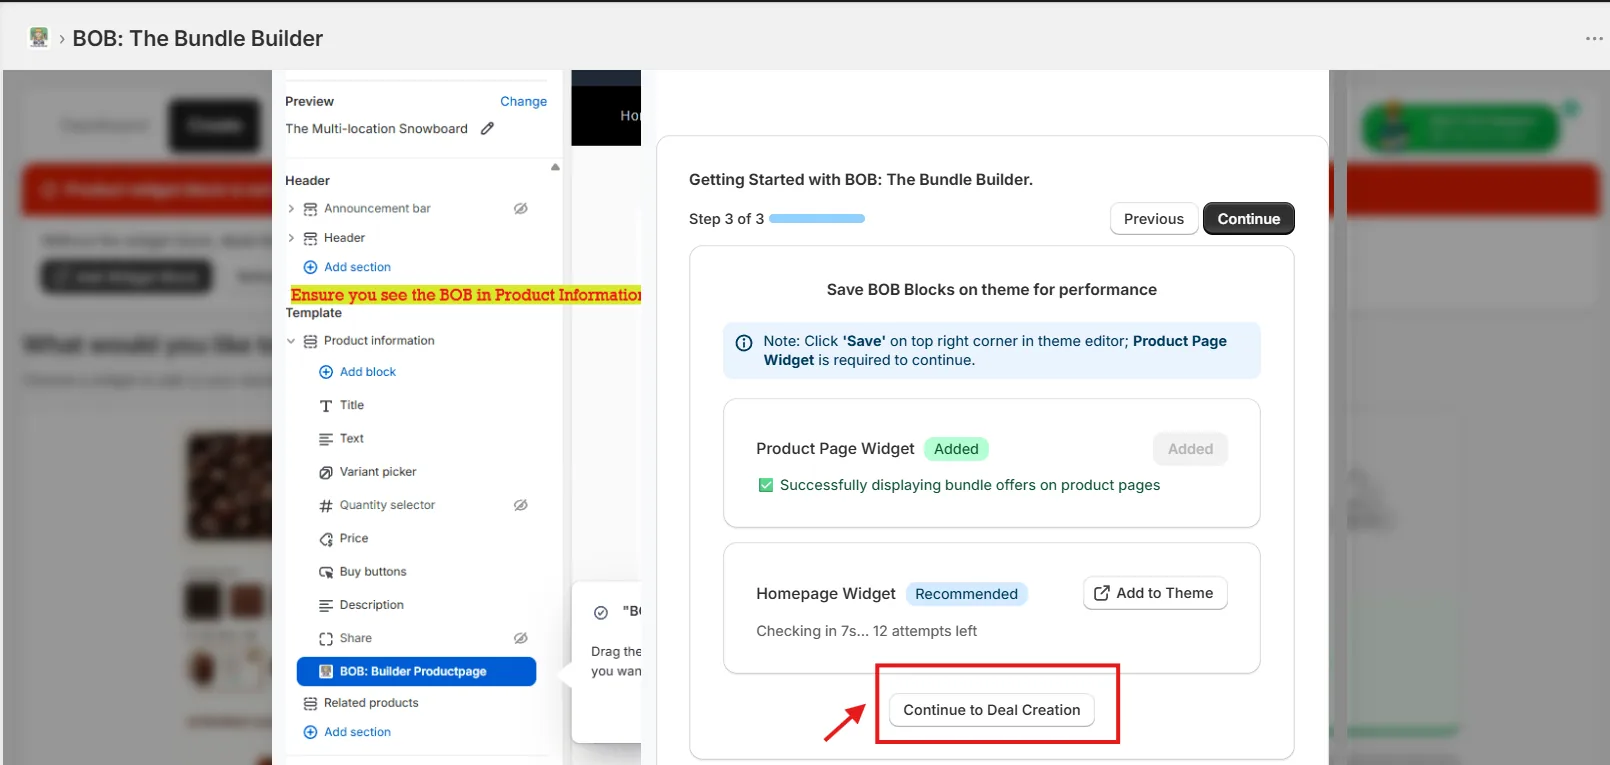Screen dimensions: 1610x765
Task: Click the disabled Added button
Action: point(1190,449)
